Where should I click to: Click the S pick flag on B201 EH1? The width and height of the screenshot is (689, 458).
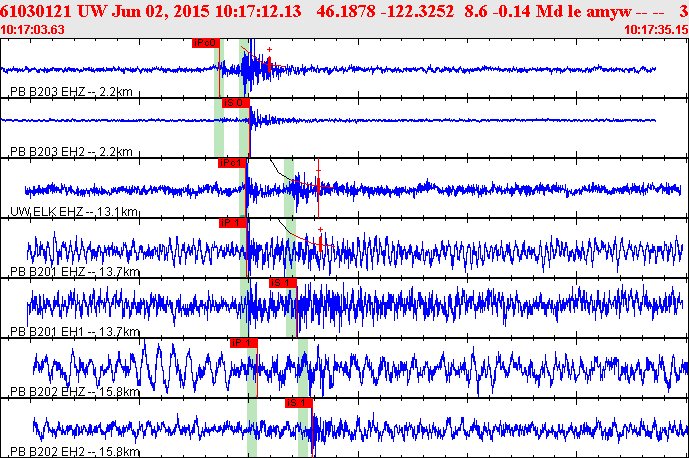[x=284, y=283]
